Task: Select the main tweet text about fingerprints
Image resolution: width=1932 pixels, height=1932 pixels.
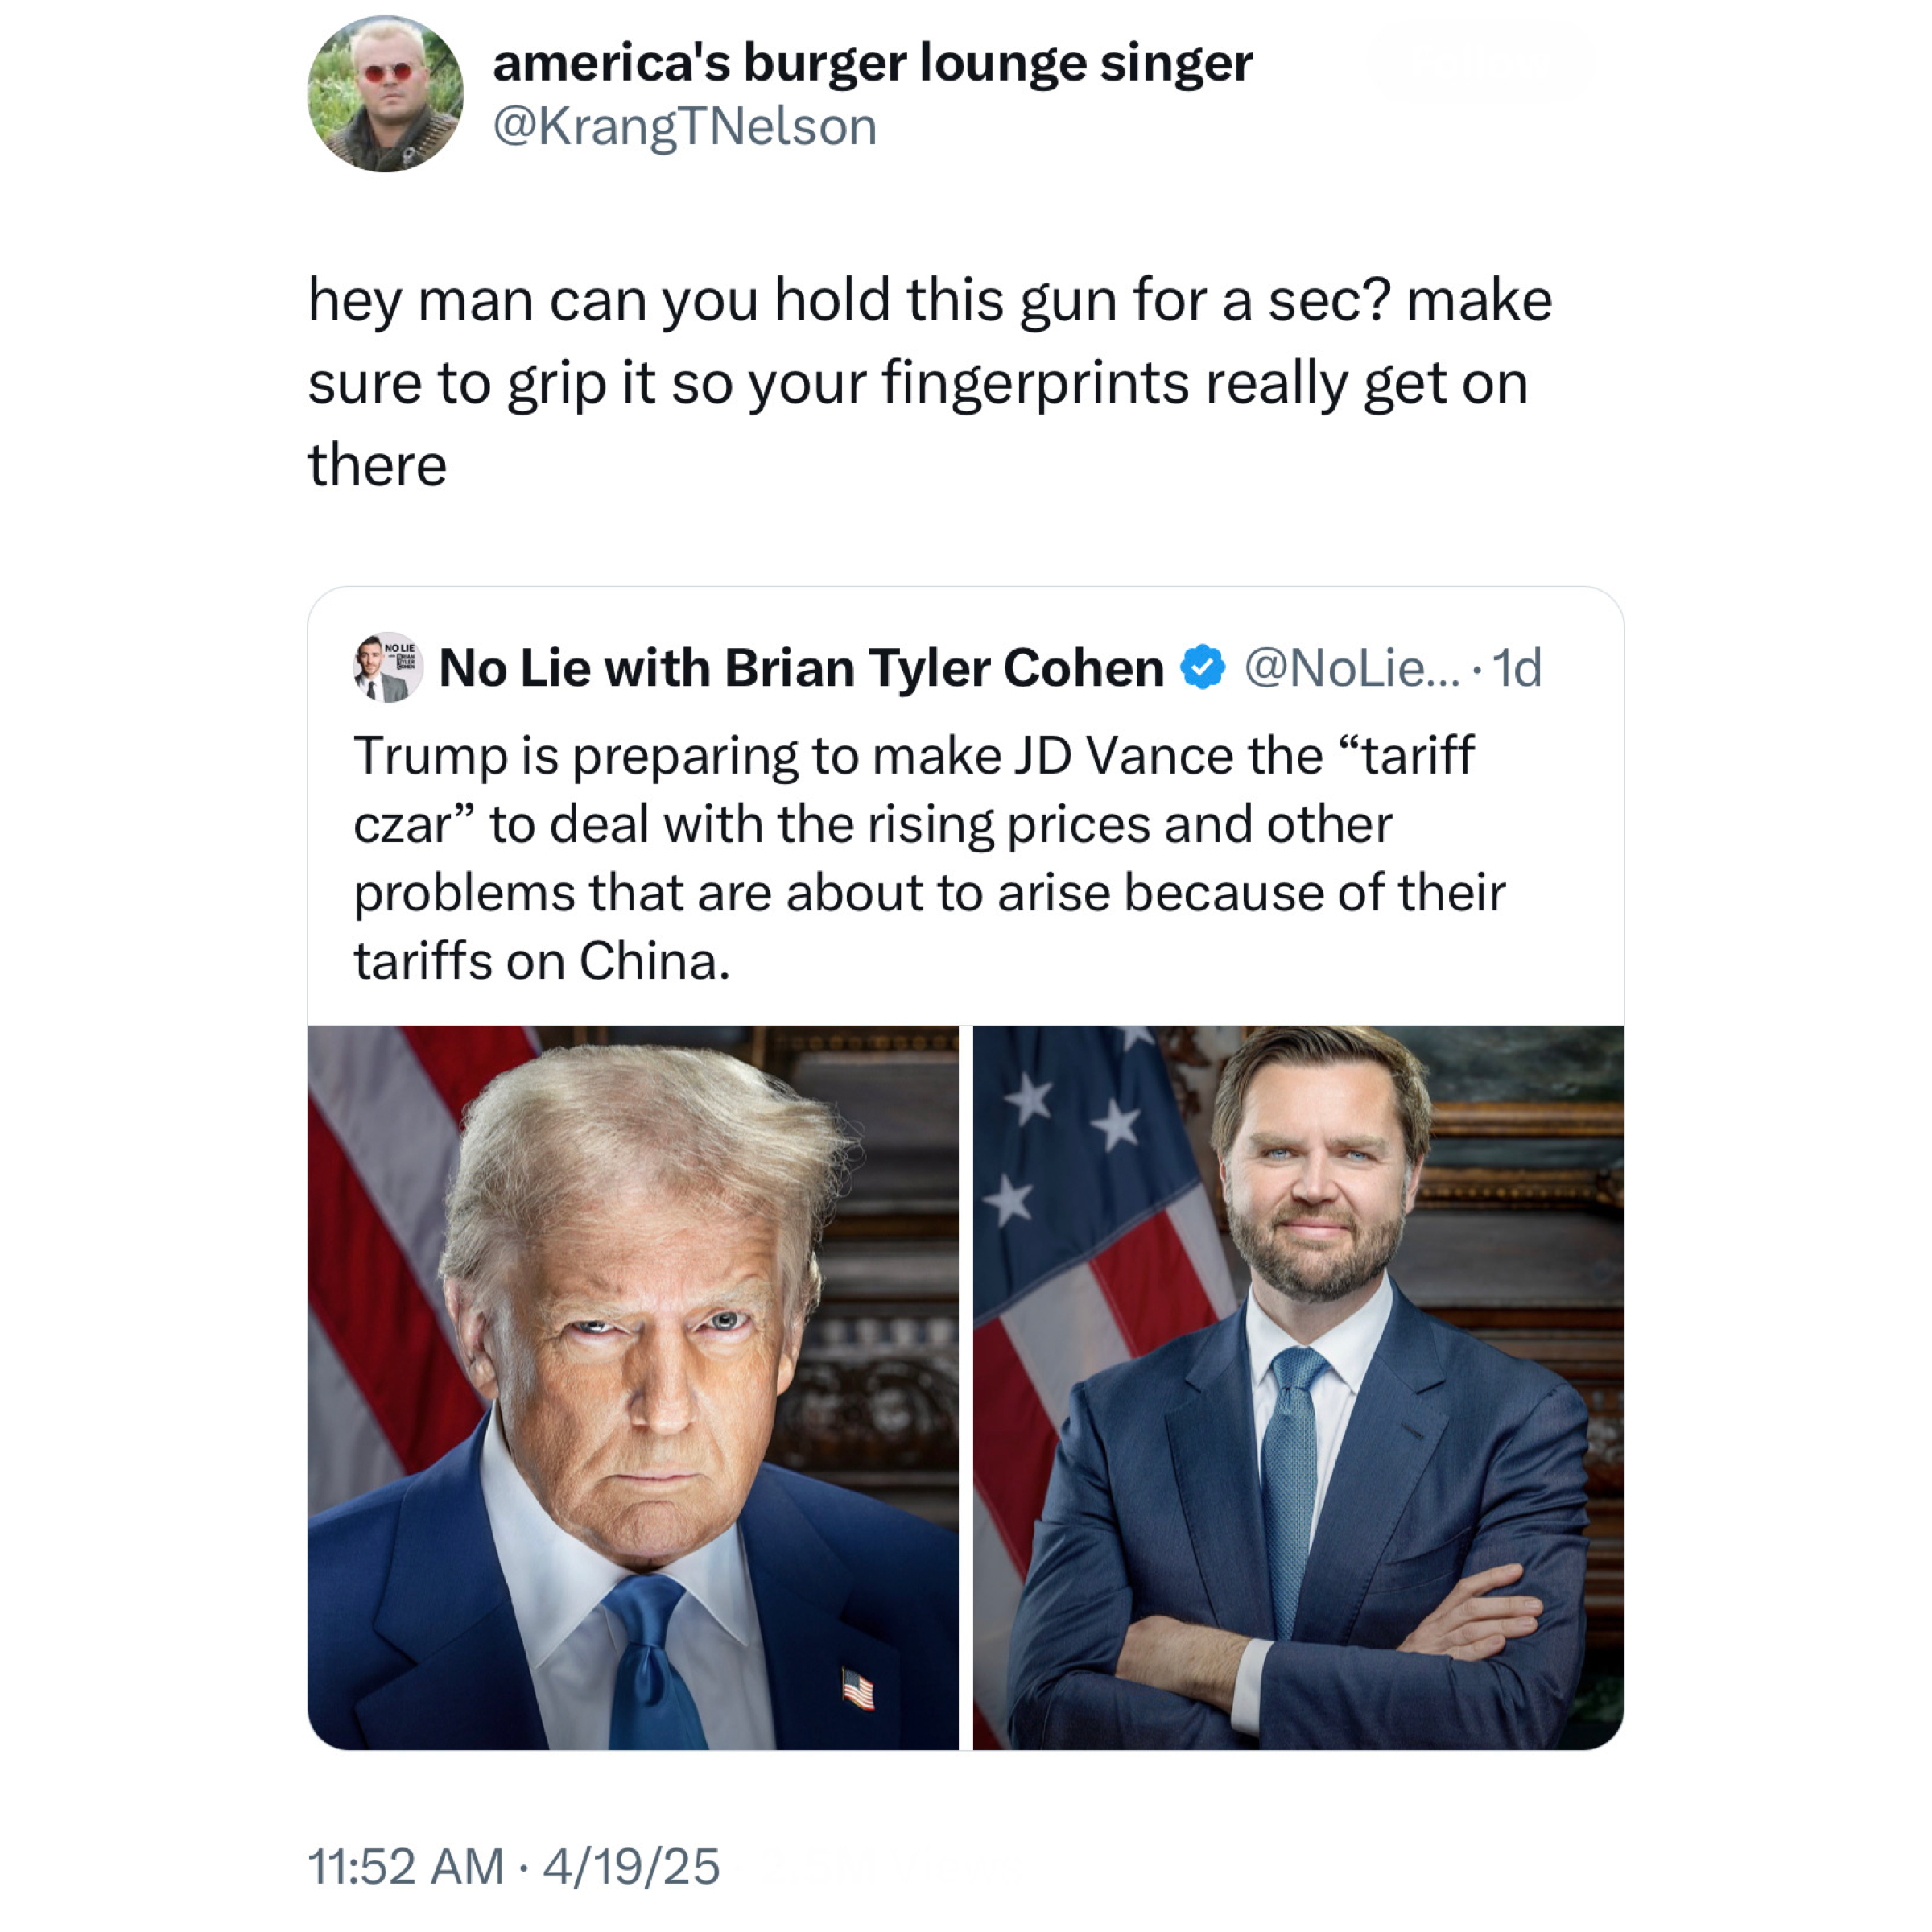Action: coord(930,382)
